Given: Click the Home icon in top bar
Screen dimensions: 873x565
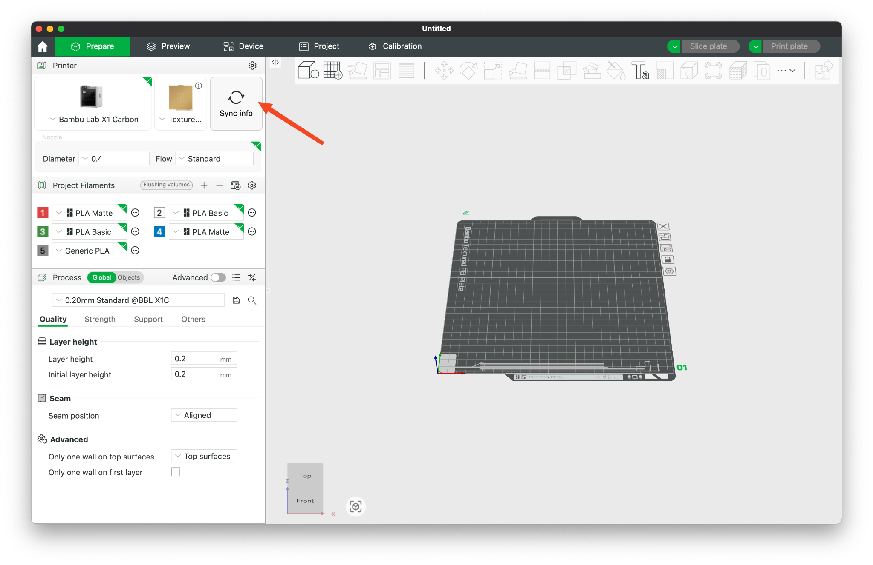Looking at the screenshot, I should point(42,46).
